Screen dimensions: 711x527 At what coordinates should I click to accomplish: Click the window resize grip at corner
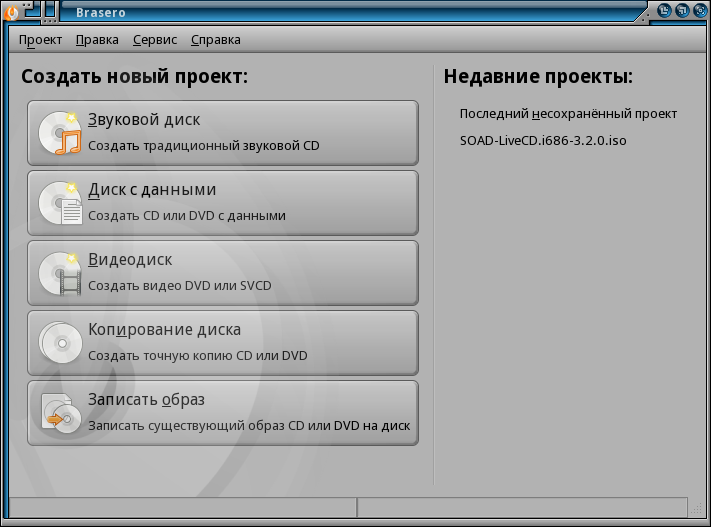[x=696, y=509]
